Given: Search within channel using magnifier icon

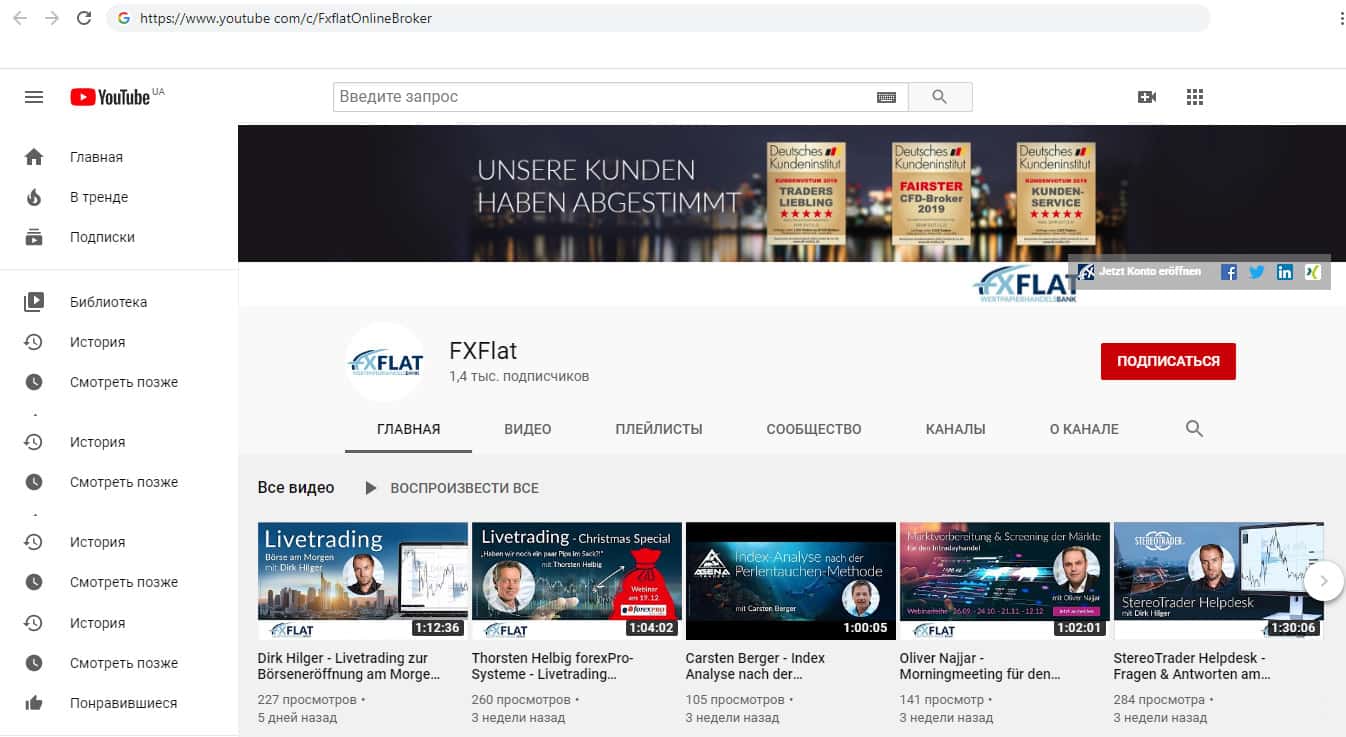Looking at the screenshot, I should 1194,429.
